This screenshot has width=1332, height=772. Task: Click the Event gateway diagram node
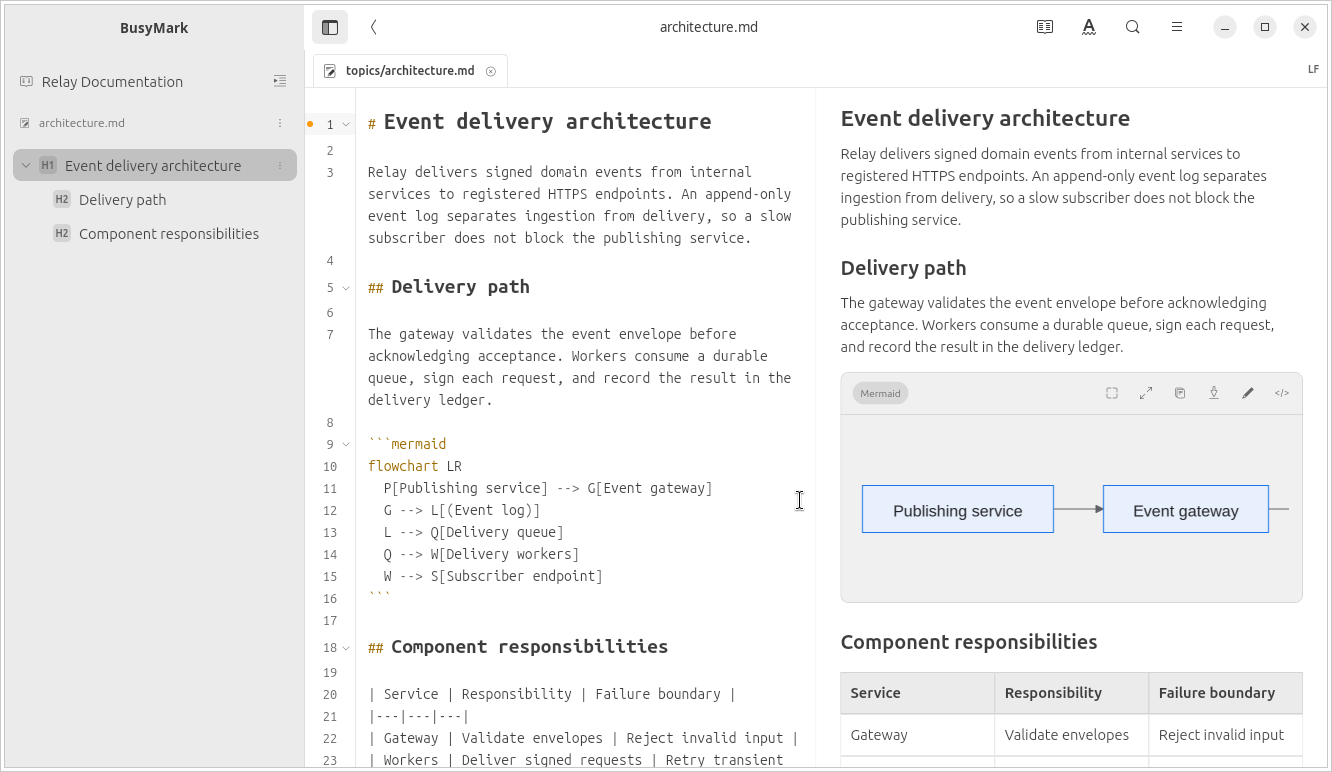point(1186,509)
